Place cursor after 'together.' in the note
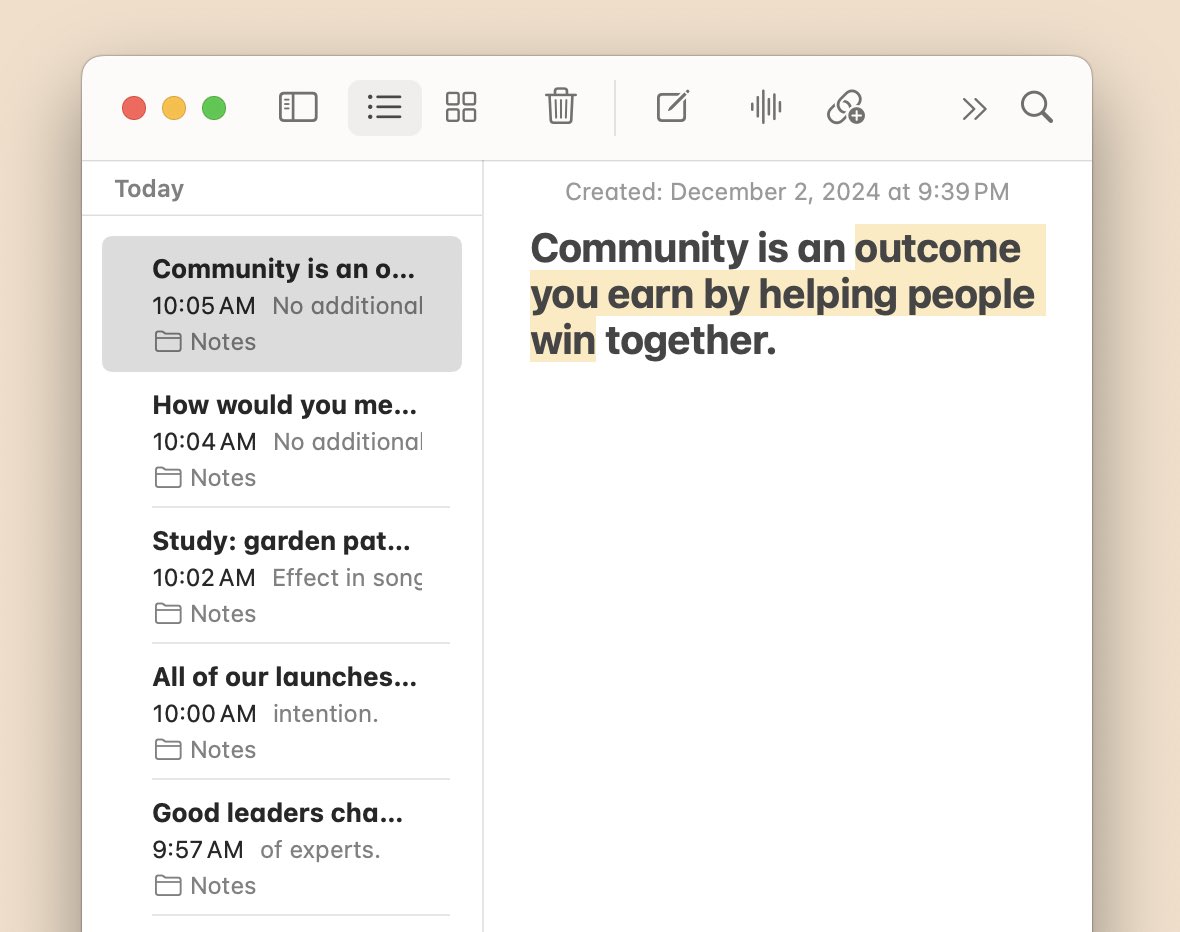1180x932 pixels. point(778,340)
